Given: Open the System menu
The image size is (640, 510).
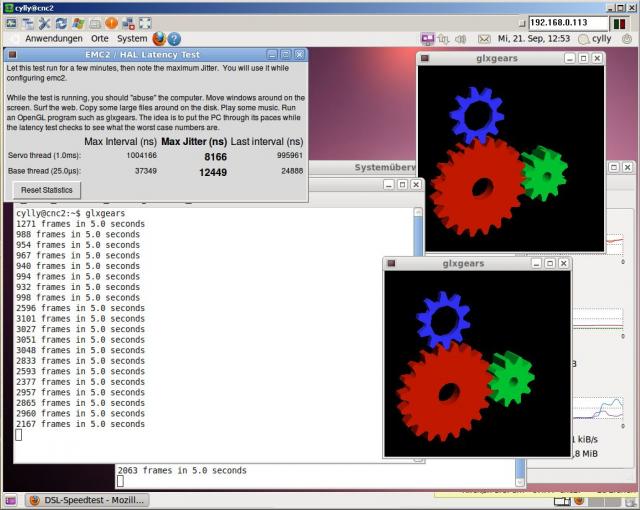Looking at the screenshot, I should 132,39.
